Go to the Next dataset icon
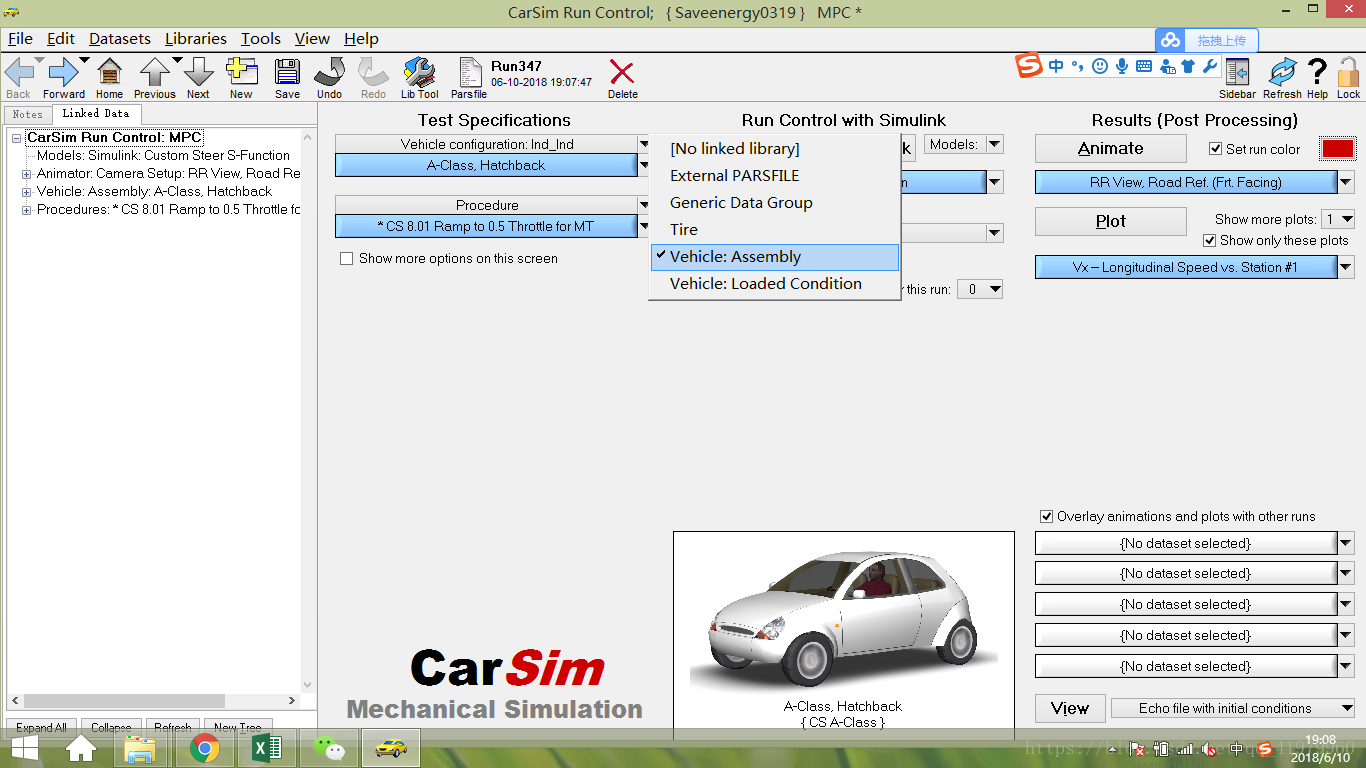1366x768 pixels. point(198,72)
